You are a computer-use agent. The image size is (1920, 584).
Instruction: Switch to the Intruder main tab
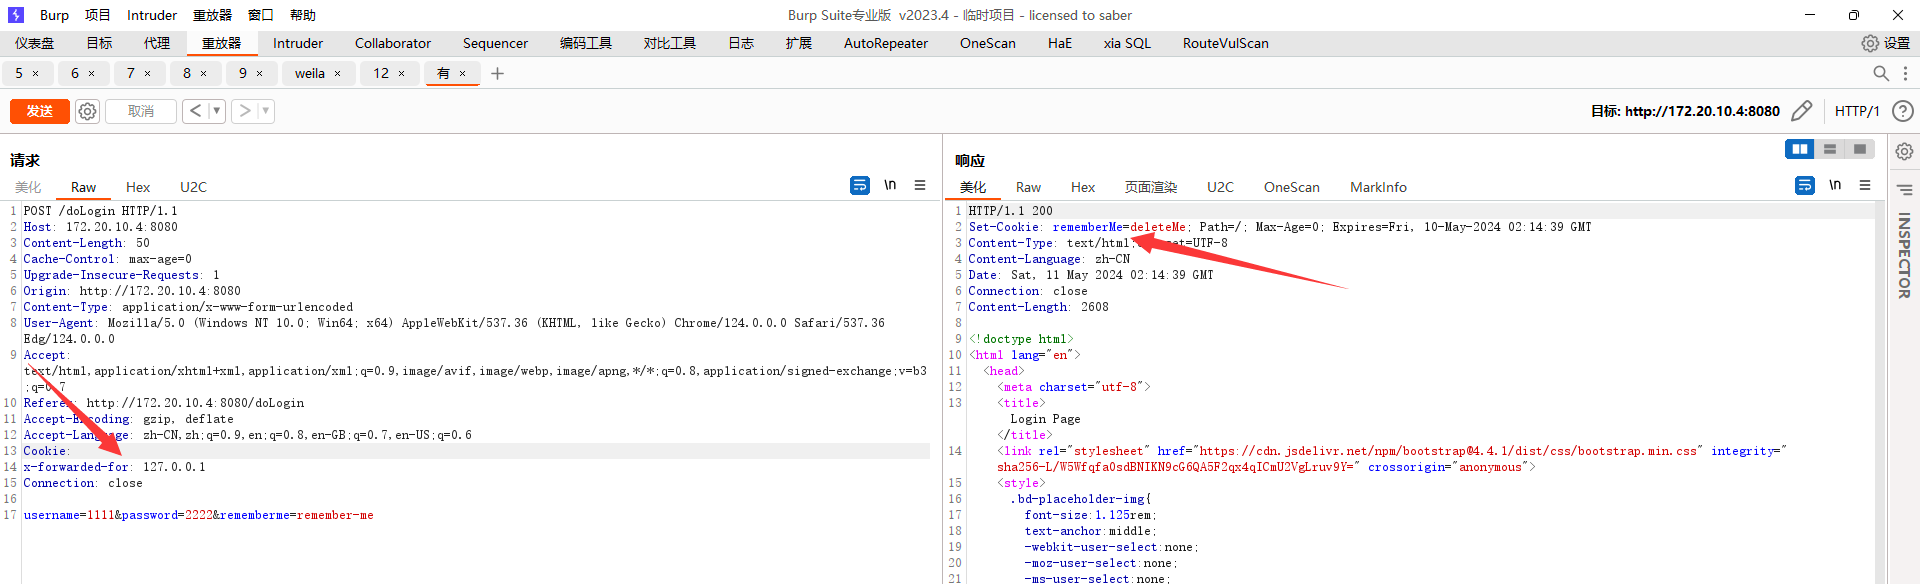[297, 43]
